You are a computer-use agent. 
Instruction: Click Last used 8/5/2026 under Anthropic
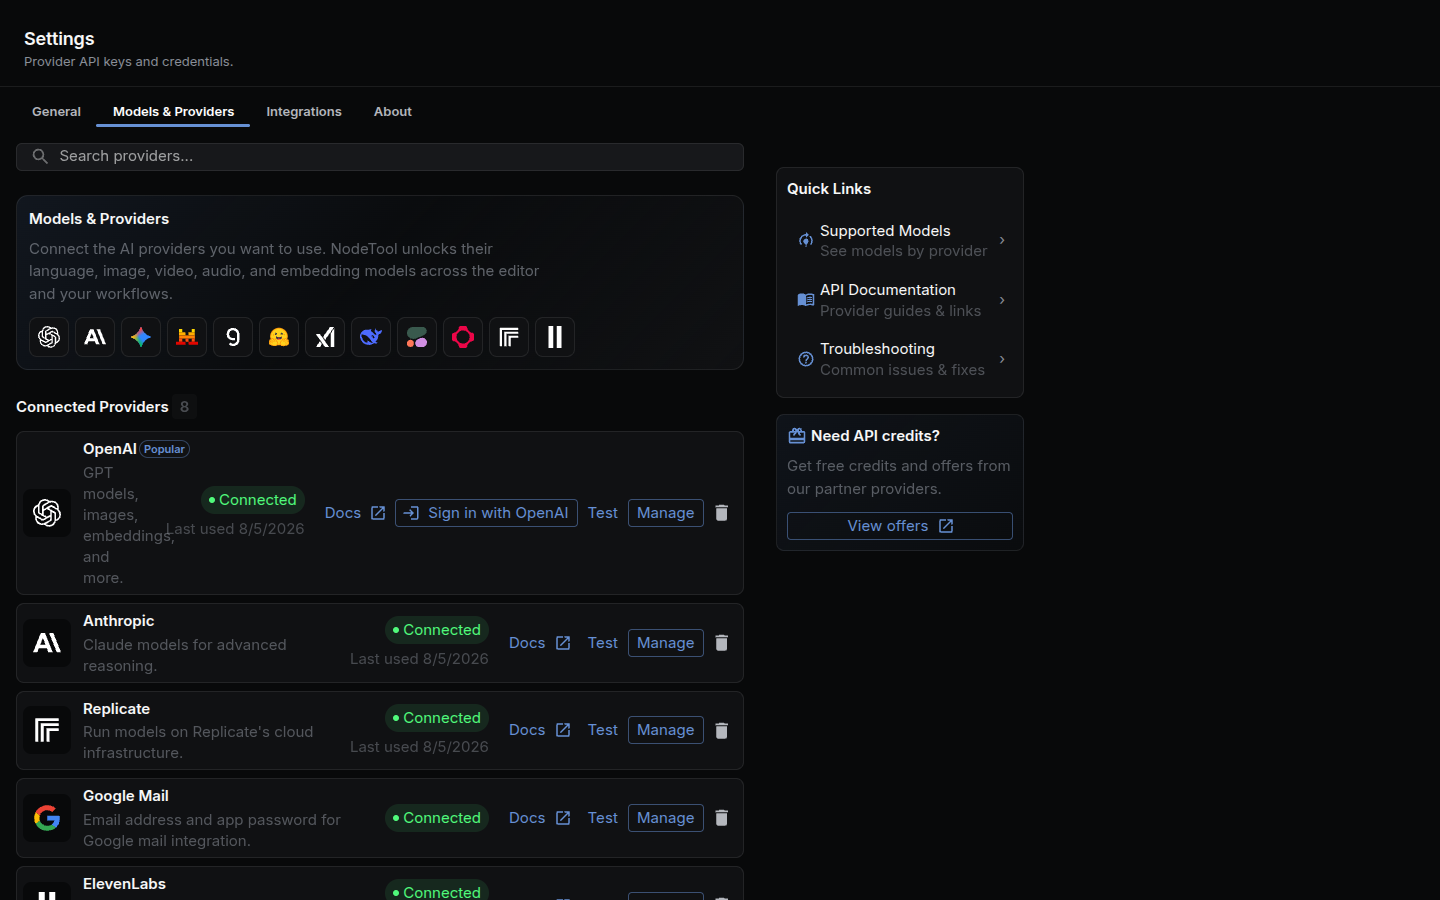coord(419,659)
